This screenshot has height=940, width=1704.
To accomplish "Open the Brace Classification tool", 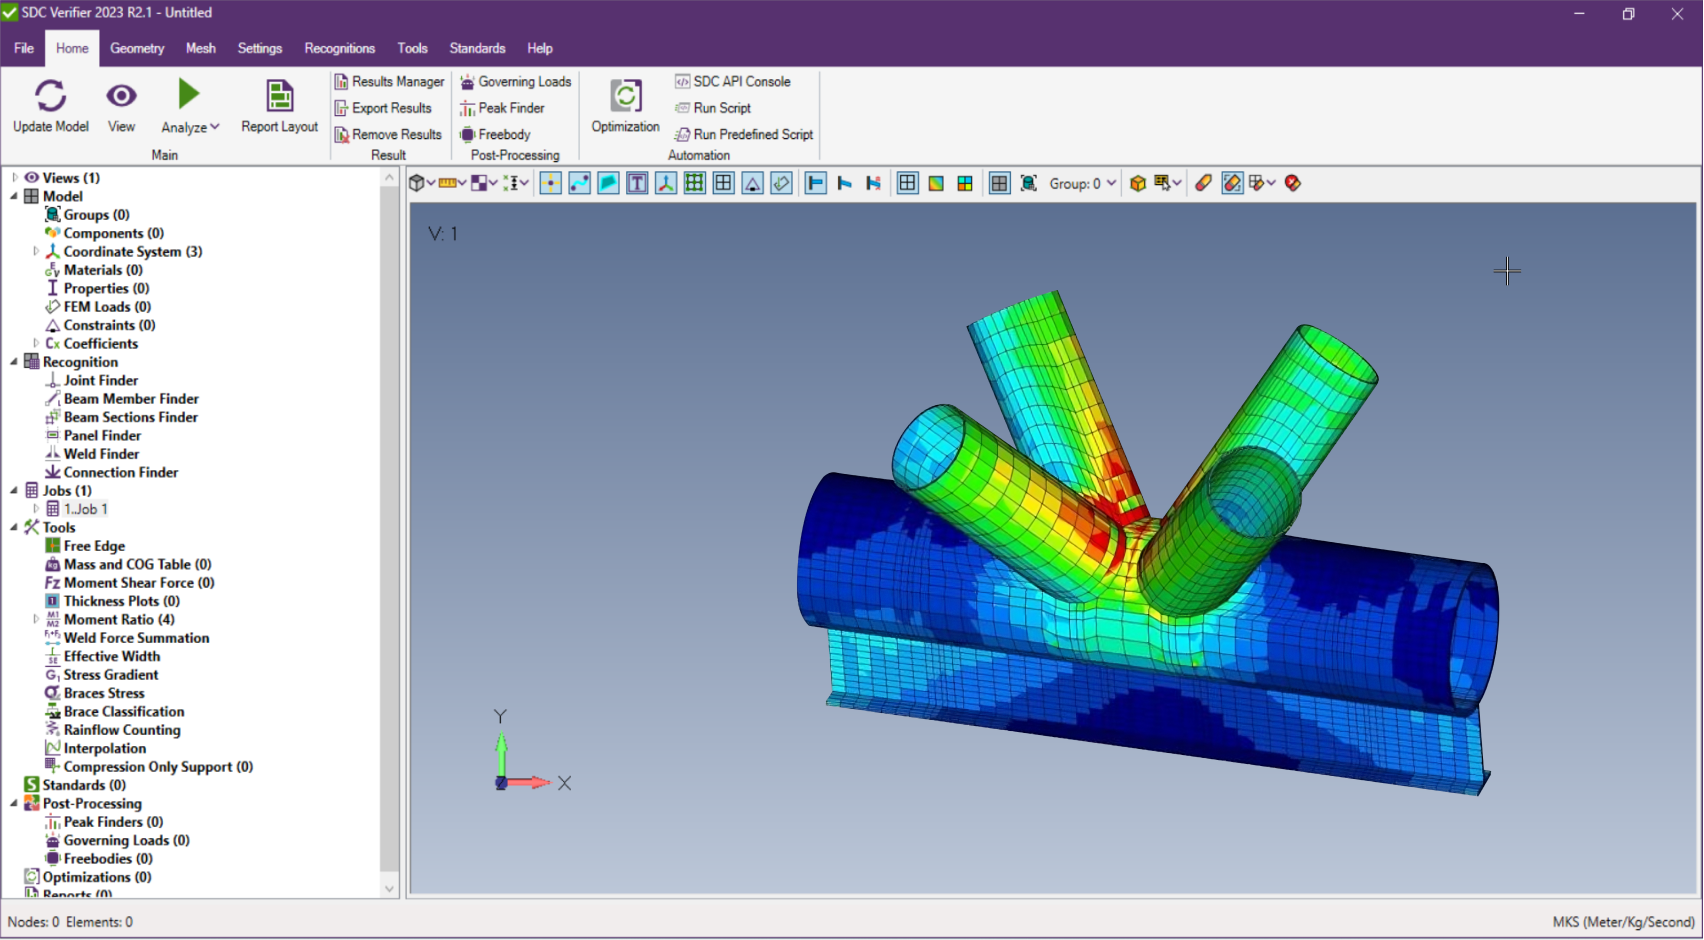I will (x=122, y=711).
